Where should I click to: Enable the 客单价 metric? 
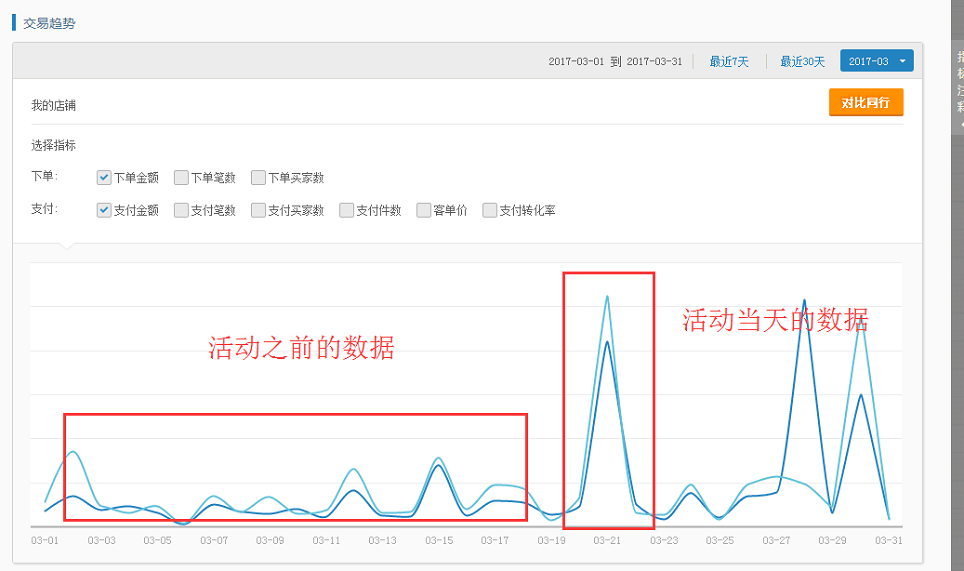424,210
